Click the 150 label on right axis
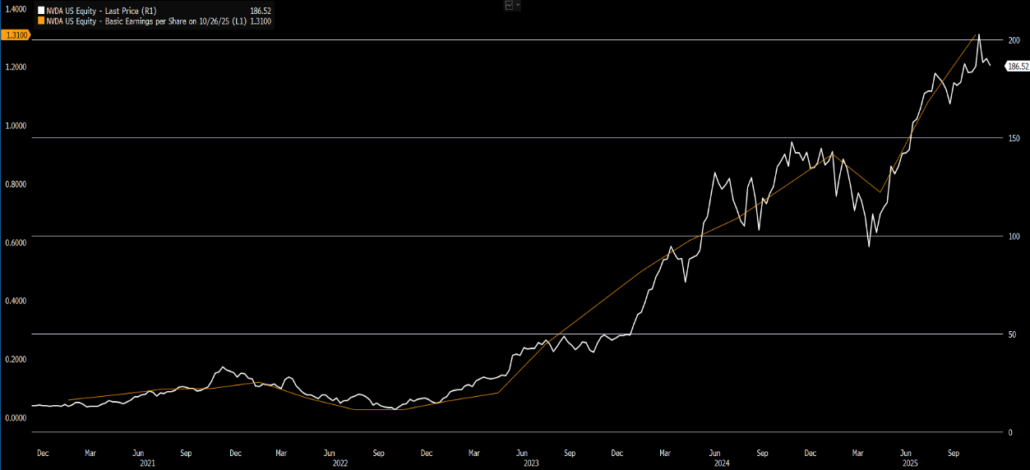Screen dimensions: 1030x470 pyautogui.click(x=1013, y=138)
